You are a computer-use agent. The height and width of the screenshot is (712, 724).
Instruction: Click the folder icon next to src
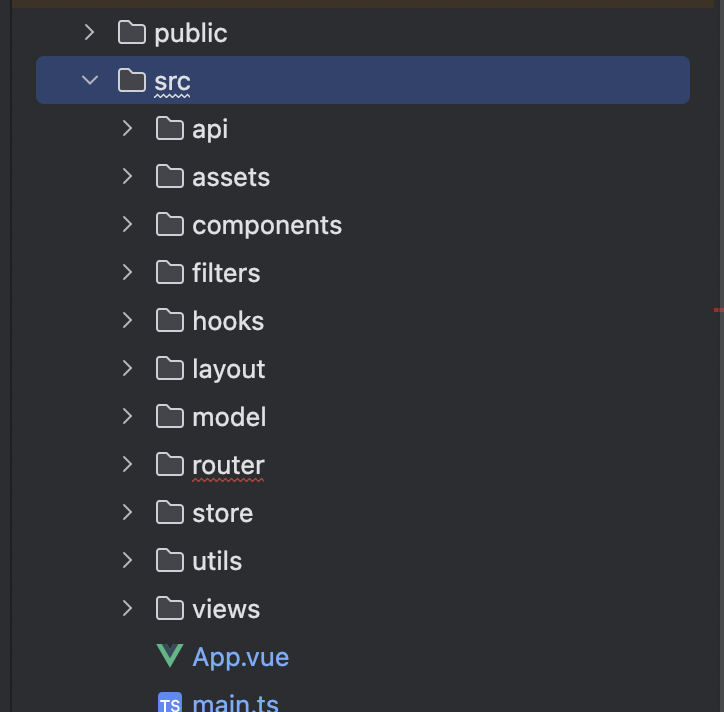[x=132, y=80]
